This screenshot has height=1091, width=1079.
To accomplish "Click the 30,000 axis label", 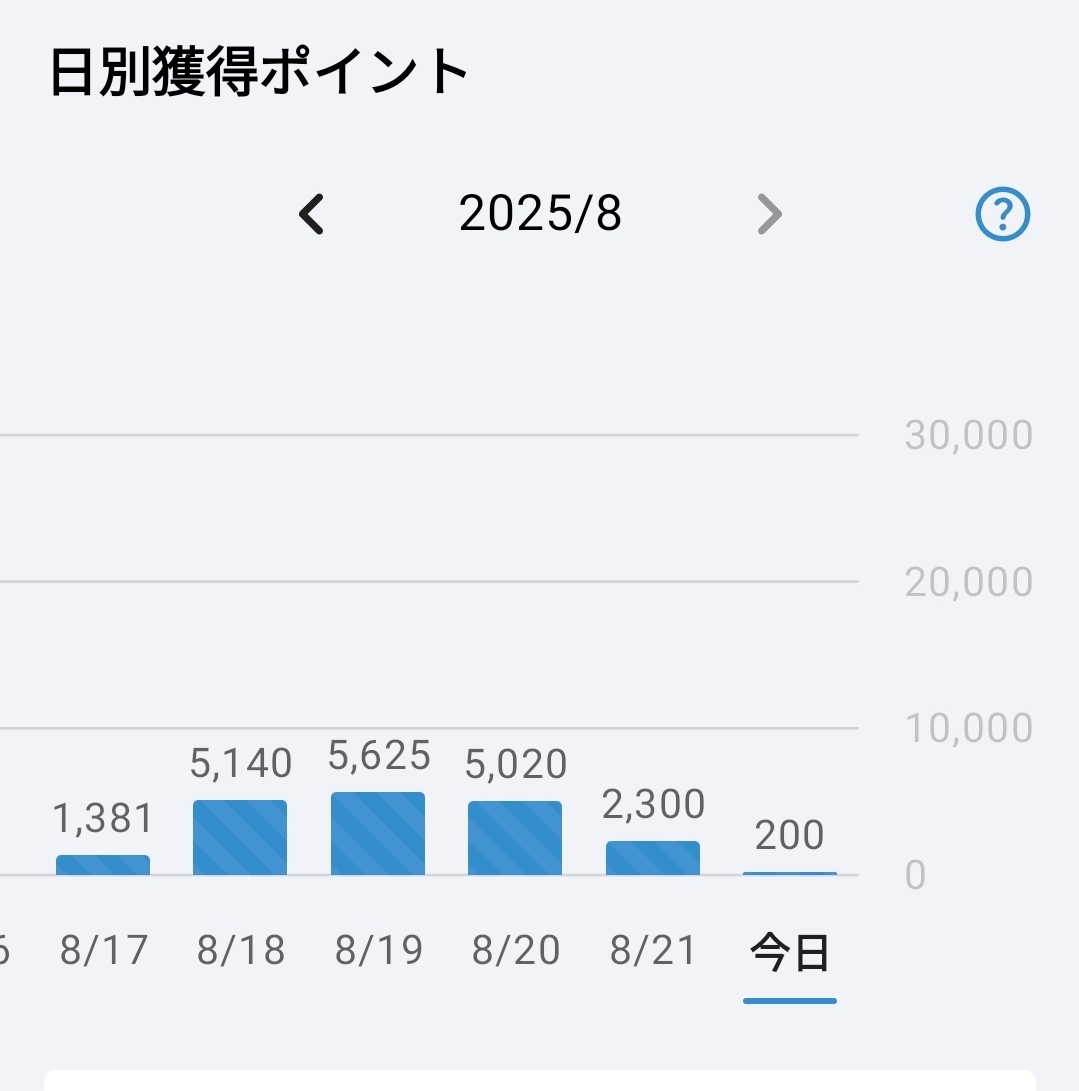I will click(968, 435).
